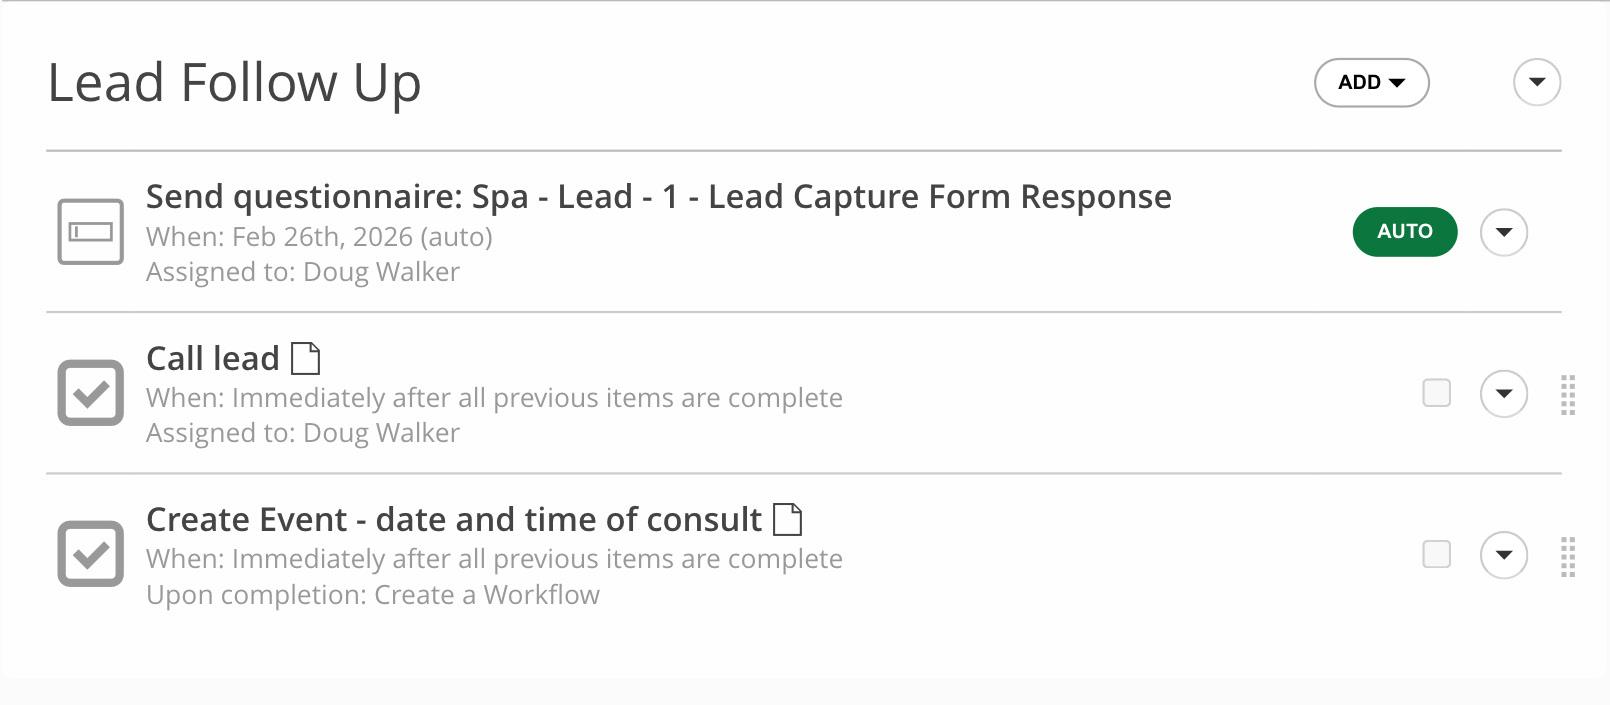1610x705 pixels.
Task: Open the Send questionnaire row options dropdown
Action: [1504, 232]
